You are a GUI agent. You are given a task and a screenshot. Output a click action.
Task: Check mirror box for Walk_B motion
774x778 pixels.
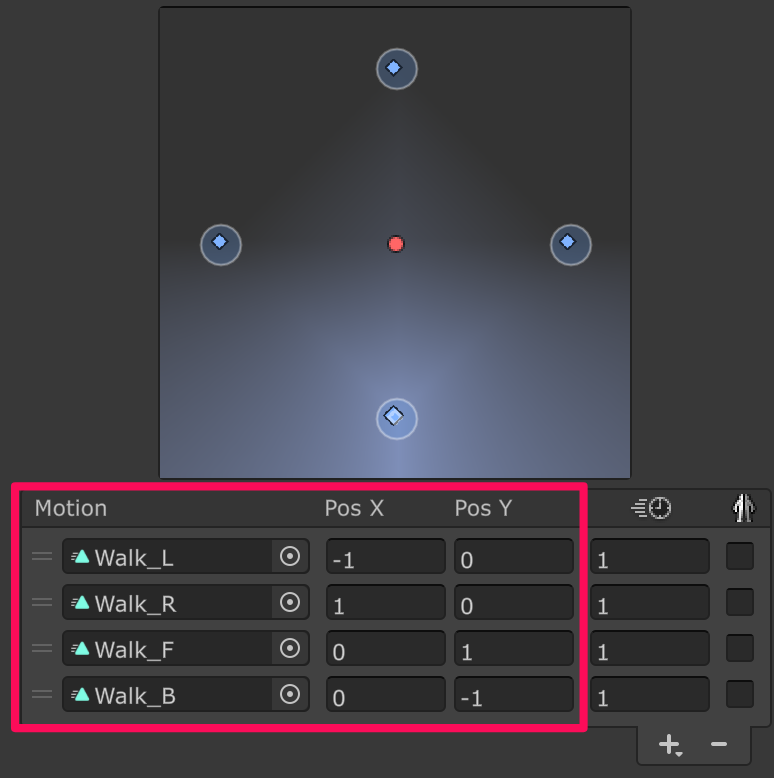click(740, 695)
